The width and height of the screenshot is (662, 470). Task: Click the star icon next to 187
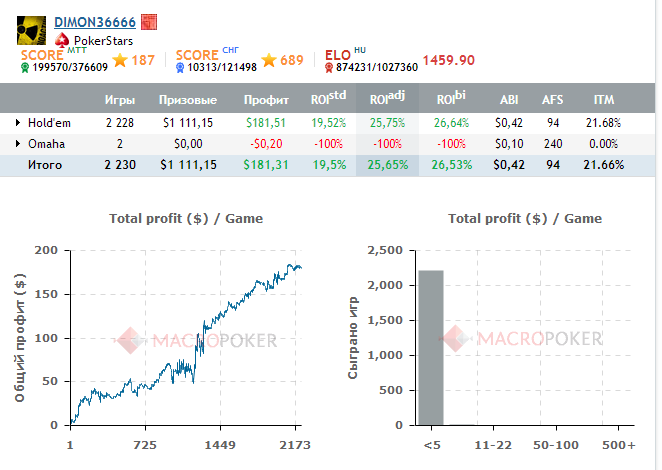(120, 60)
